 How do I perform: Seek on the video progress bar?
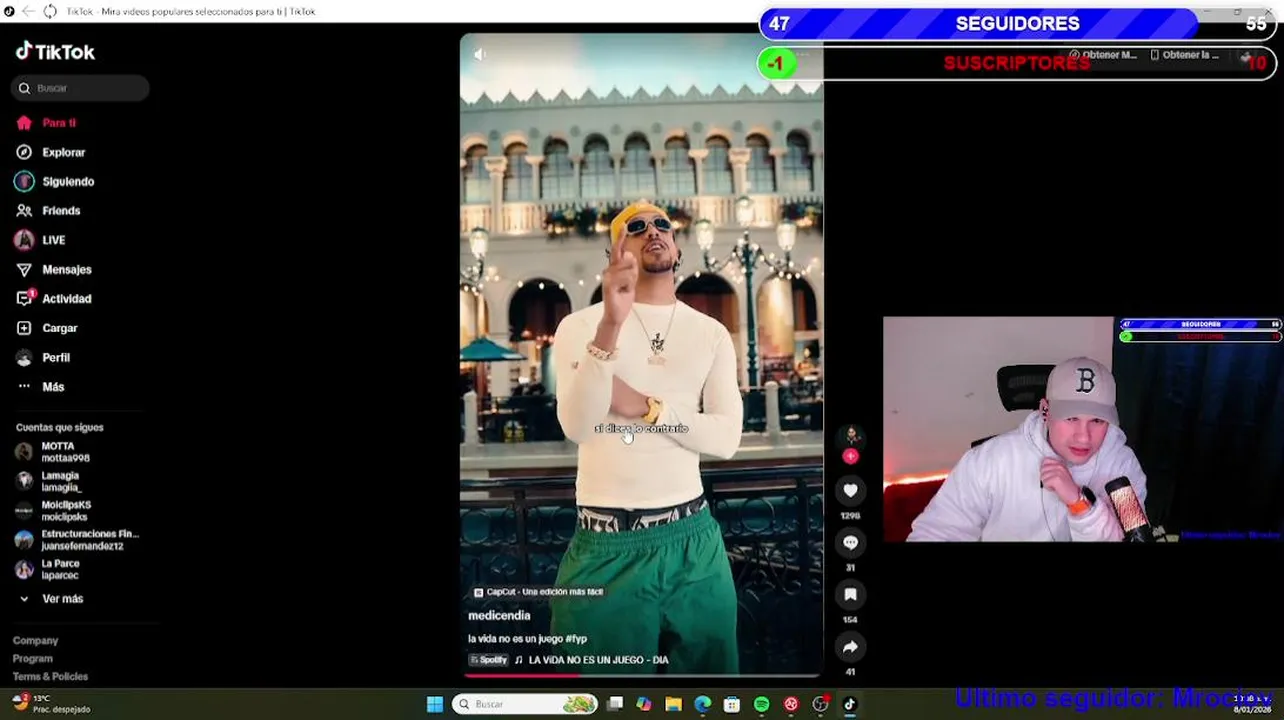[641, 675]
